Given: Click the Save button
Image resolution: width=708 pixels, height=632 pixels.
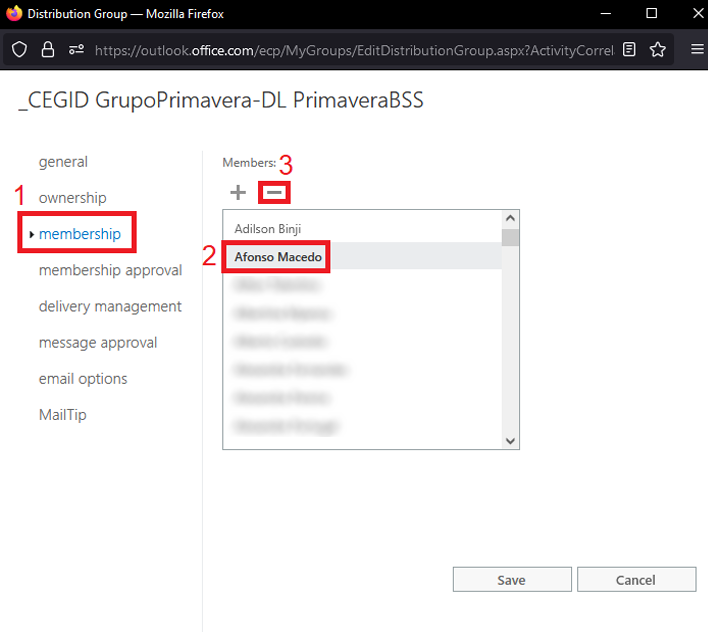Looking at the screenshot, I should coord(512,580).
